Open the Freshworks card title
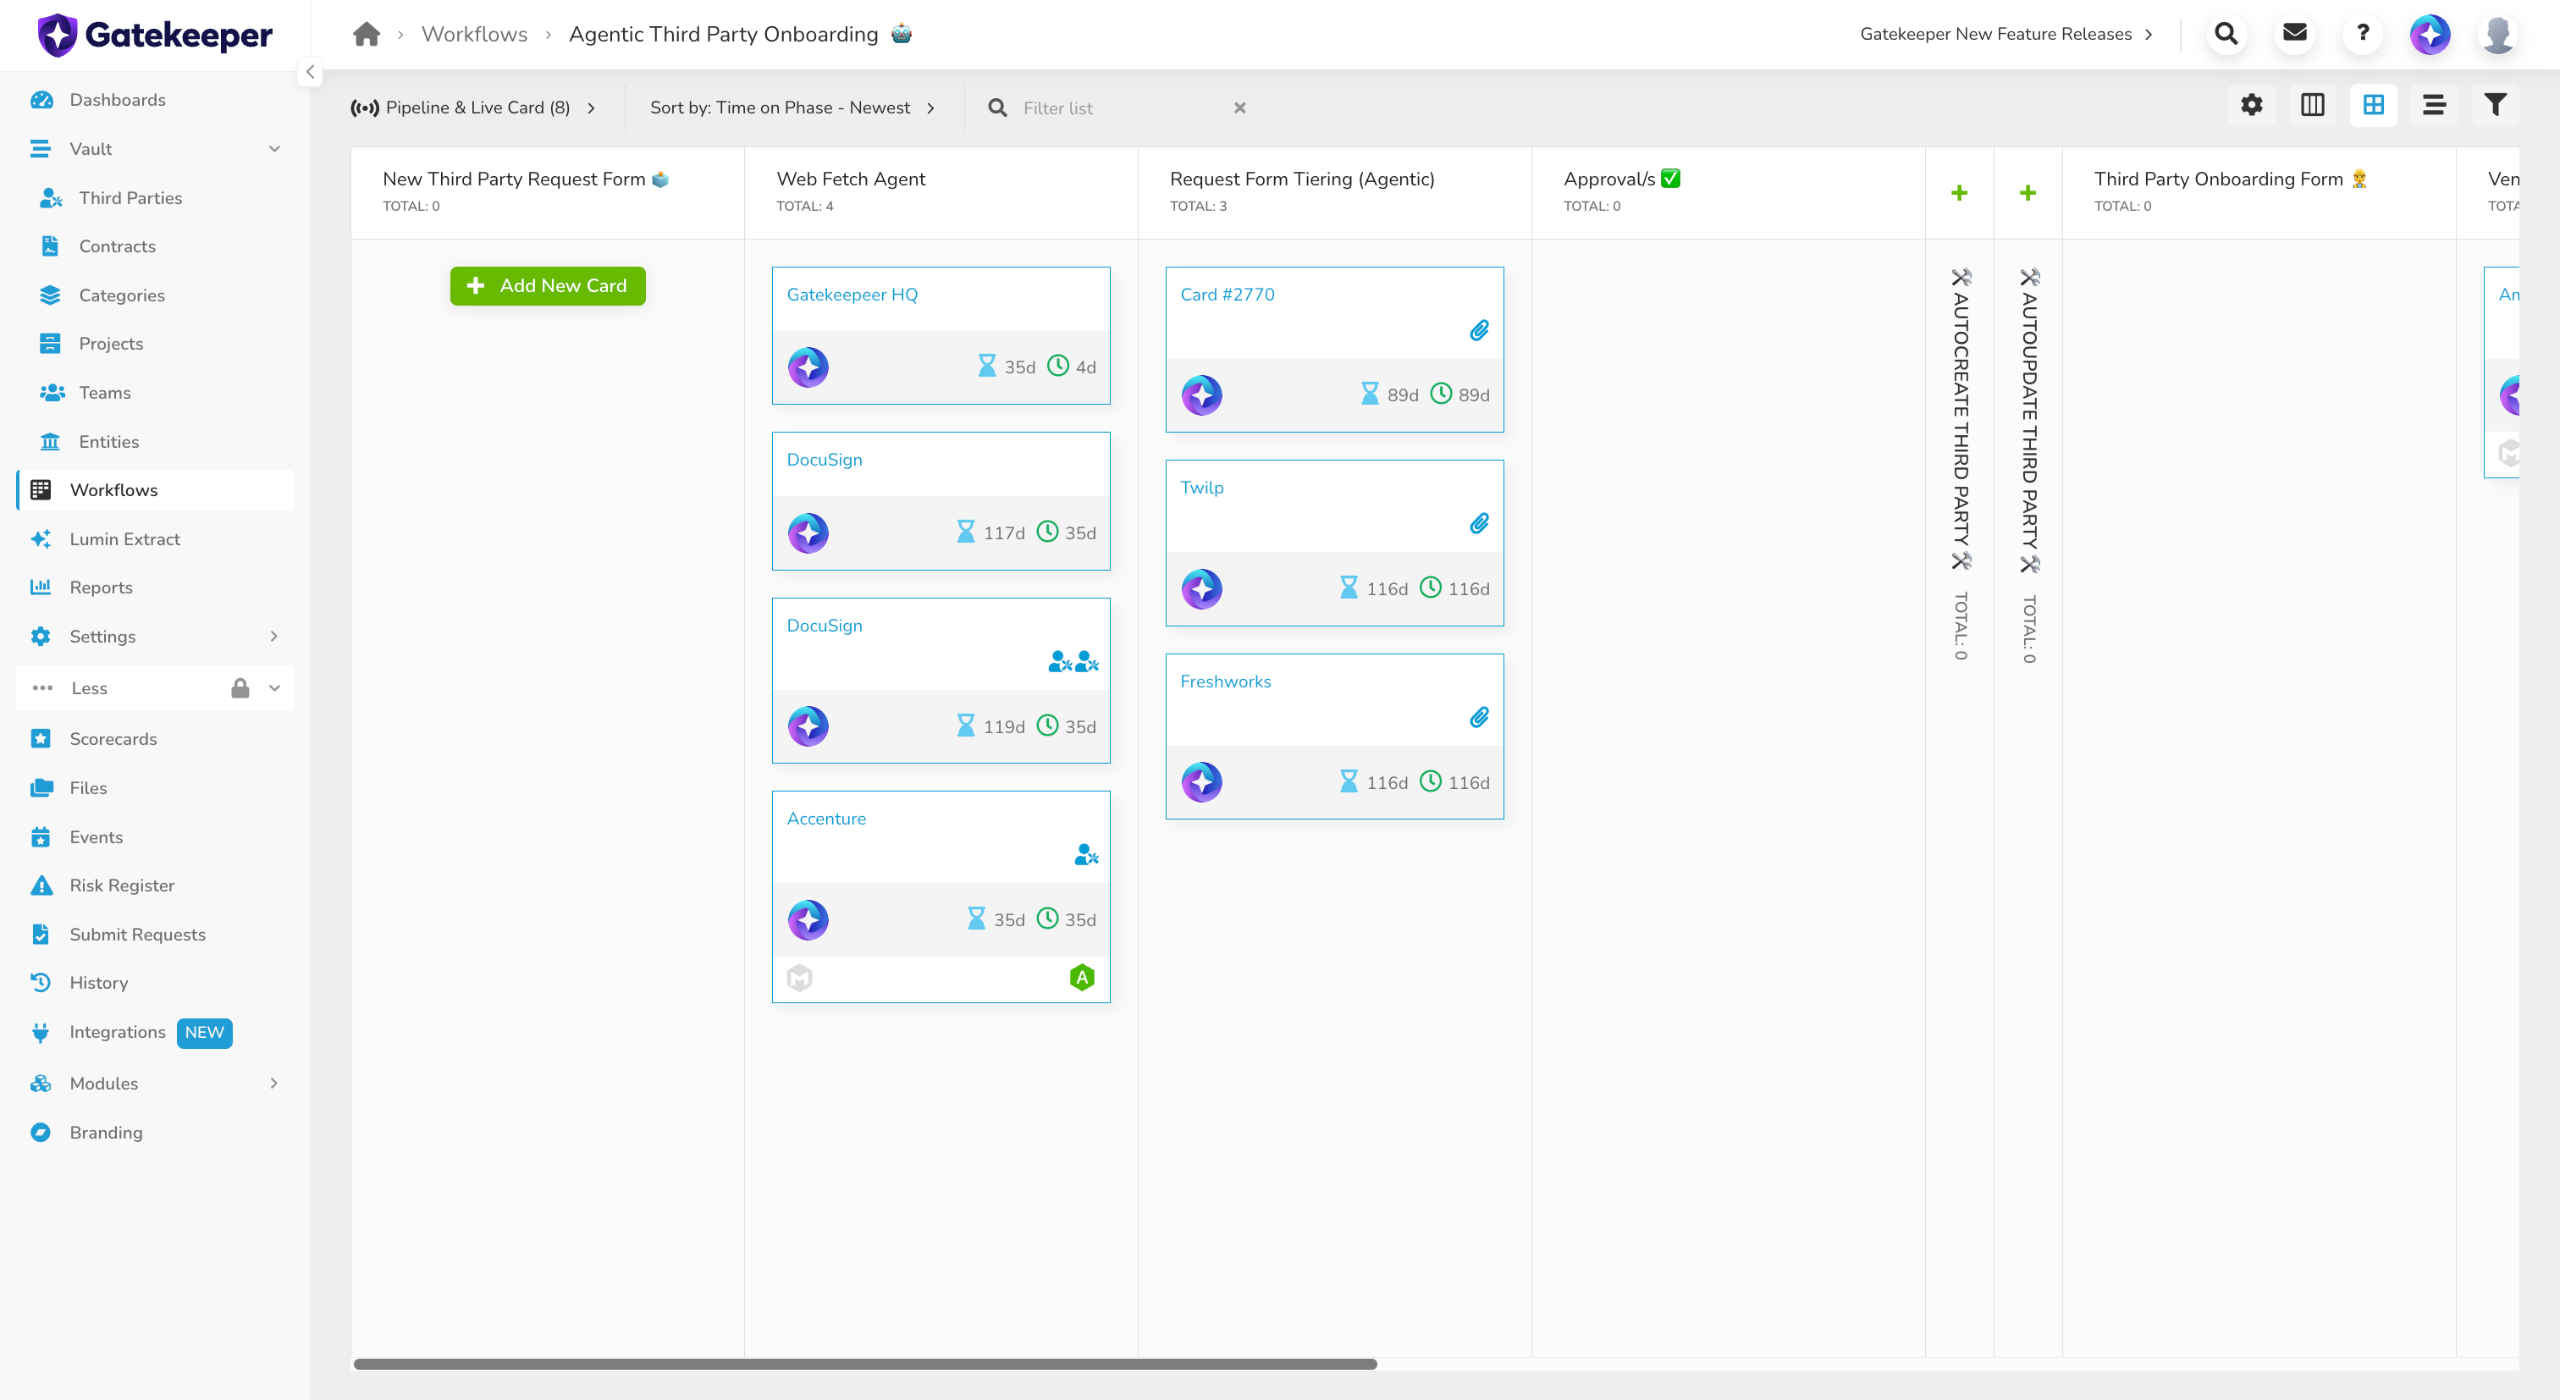The width and height of the screenshot is (2560, 1400). 1225,682
